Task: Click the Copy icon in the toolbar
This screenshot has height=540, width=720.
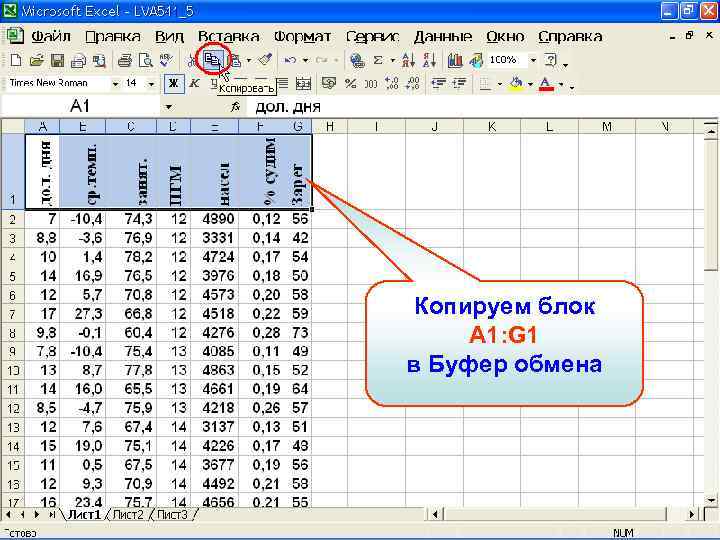Action: (x=212, y=60)
